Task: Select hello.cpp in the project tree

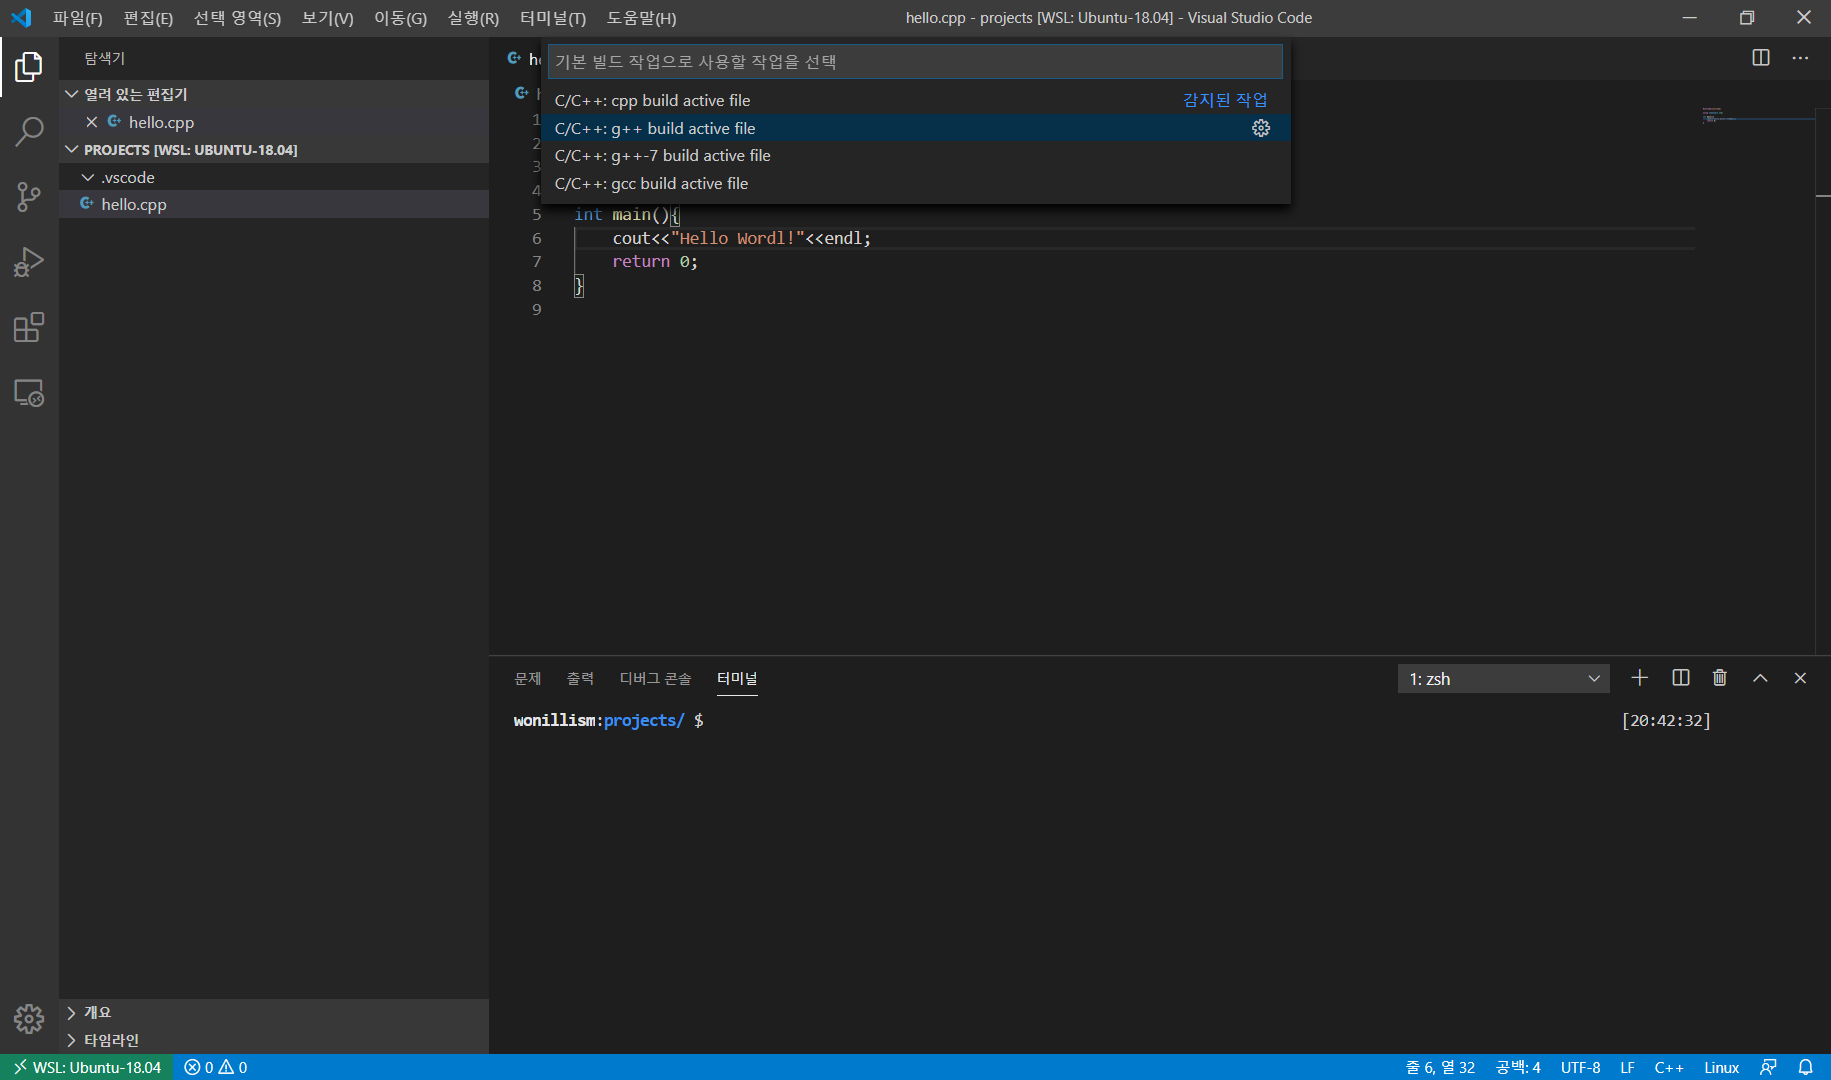Action: pyautogui.click(x=274, y=204)
